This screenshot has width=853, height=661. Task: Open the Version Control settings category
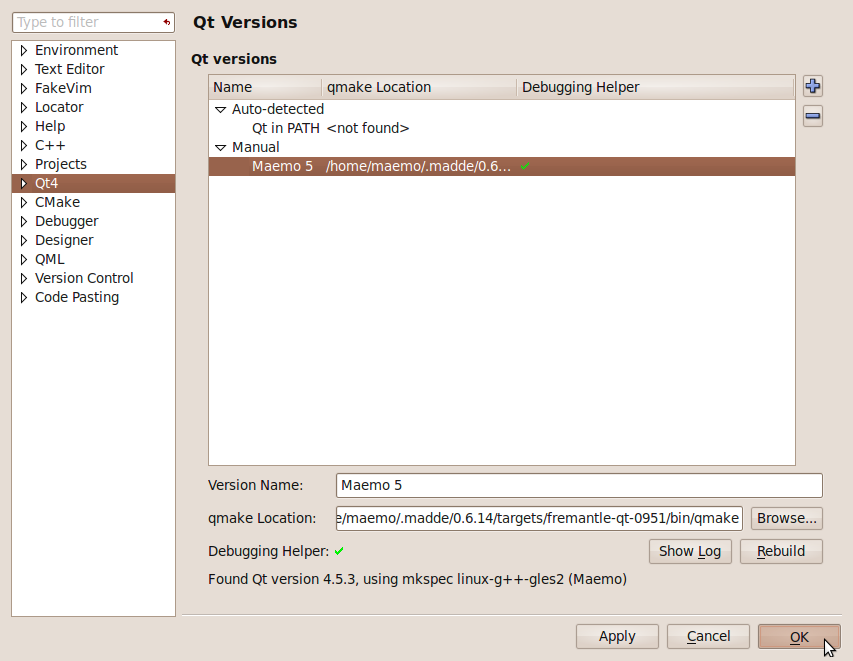[x=84, y=278]
